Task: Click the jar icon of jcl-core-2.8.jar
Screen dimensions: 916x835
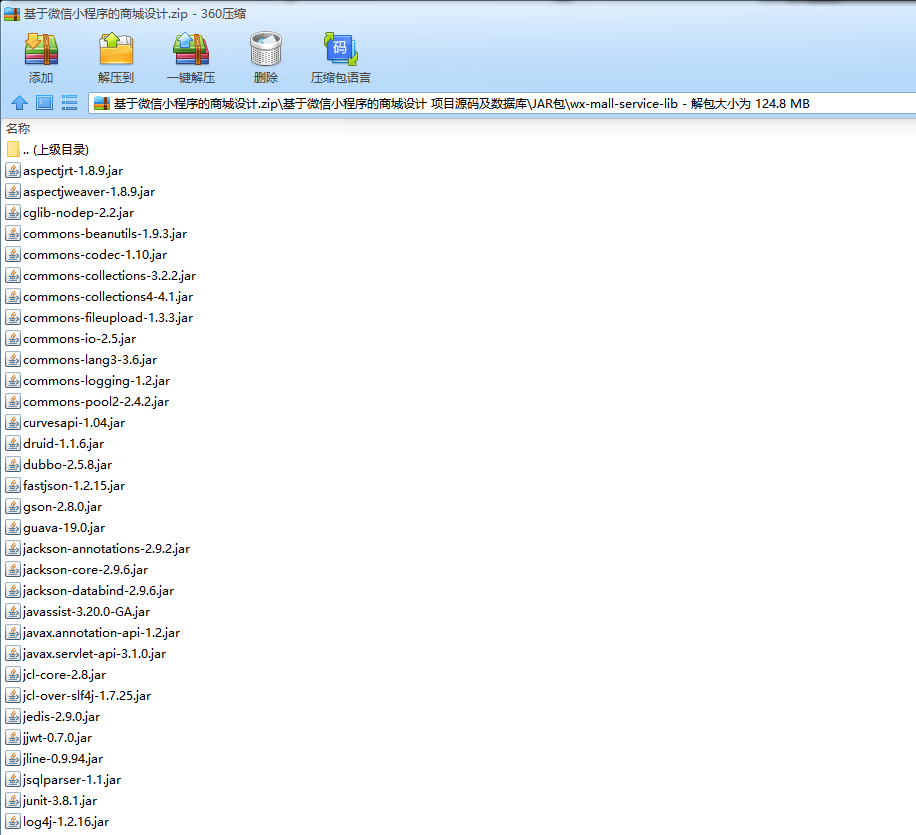Action: tap(13, 675)
